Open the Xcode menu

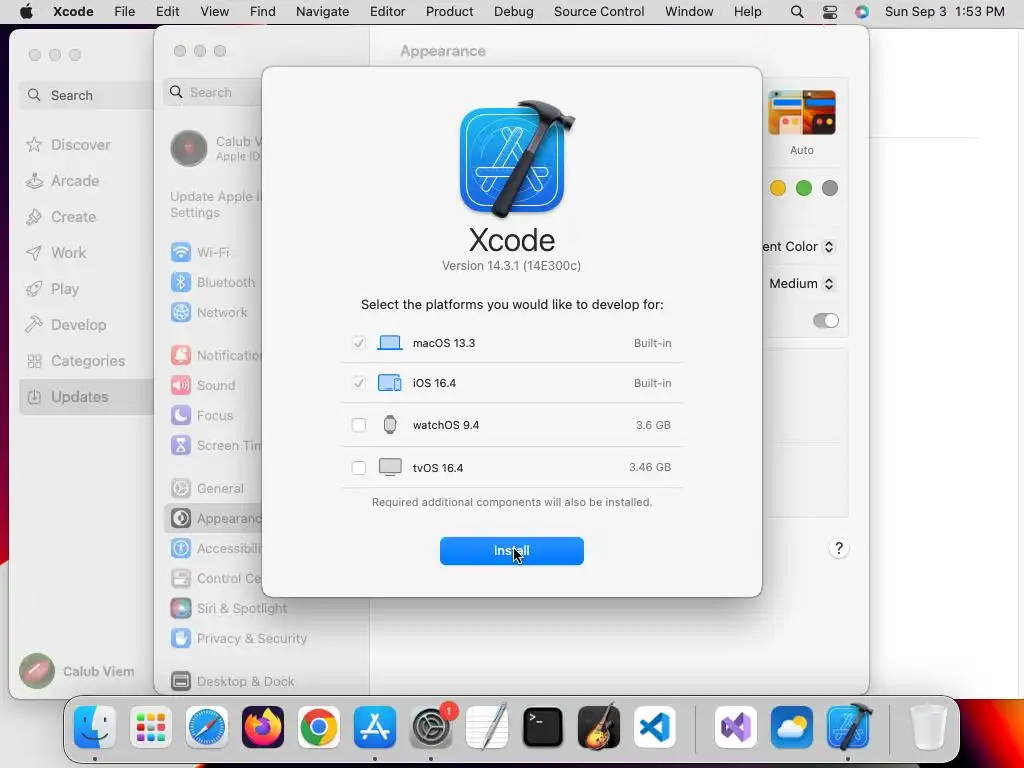73,11
